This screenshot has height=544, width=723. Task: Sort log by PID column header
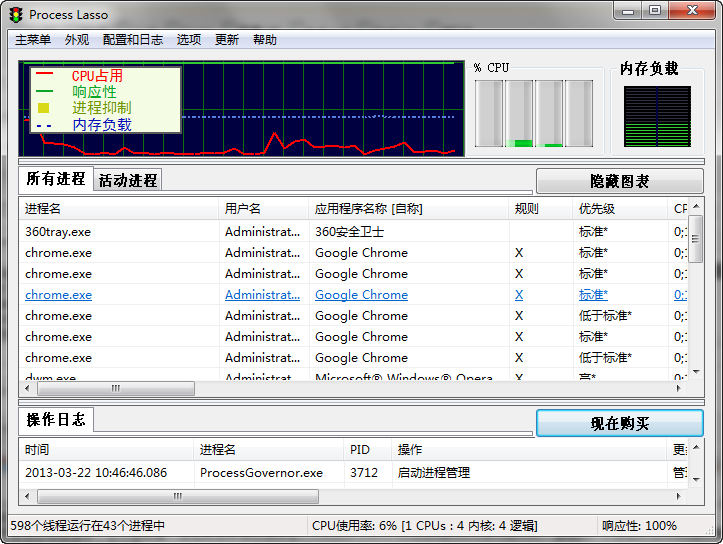(367, 449)
